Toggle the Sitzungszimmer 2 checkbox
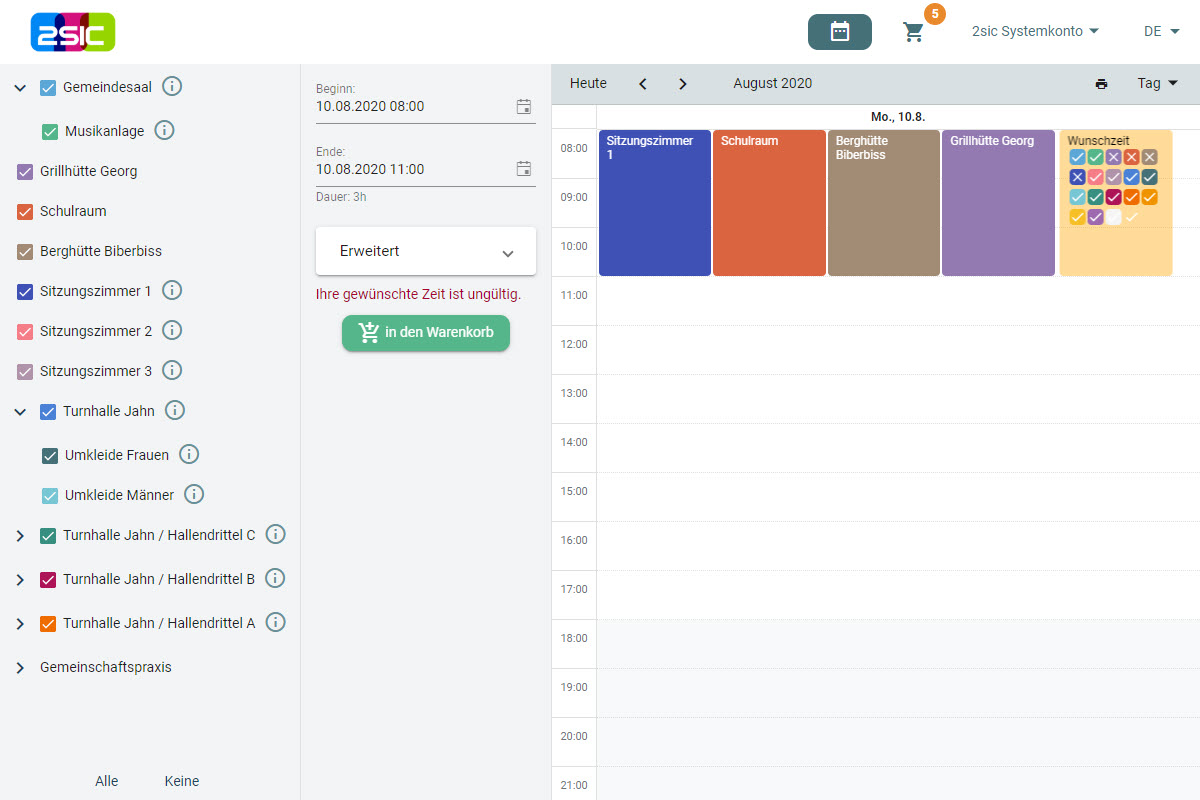Viewport: 1200px width, 800px height. pos(26,331)
